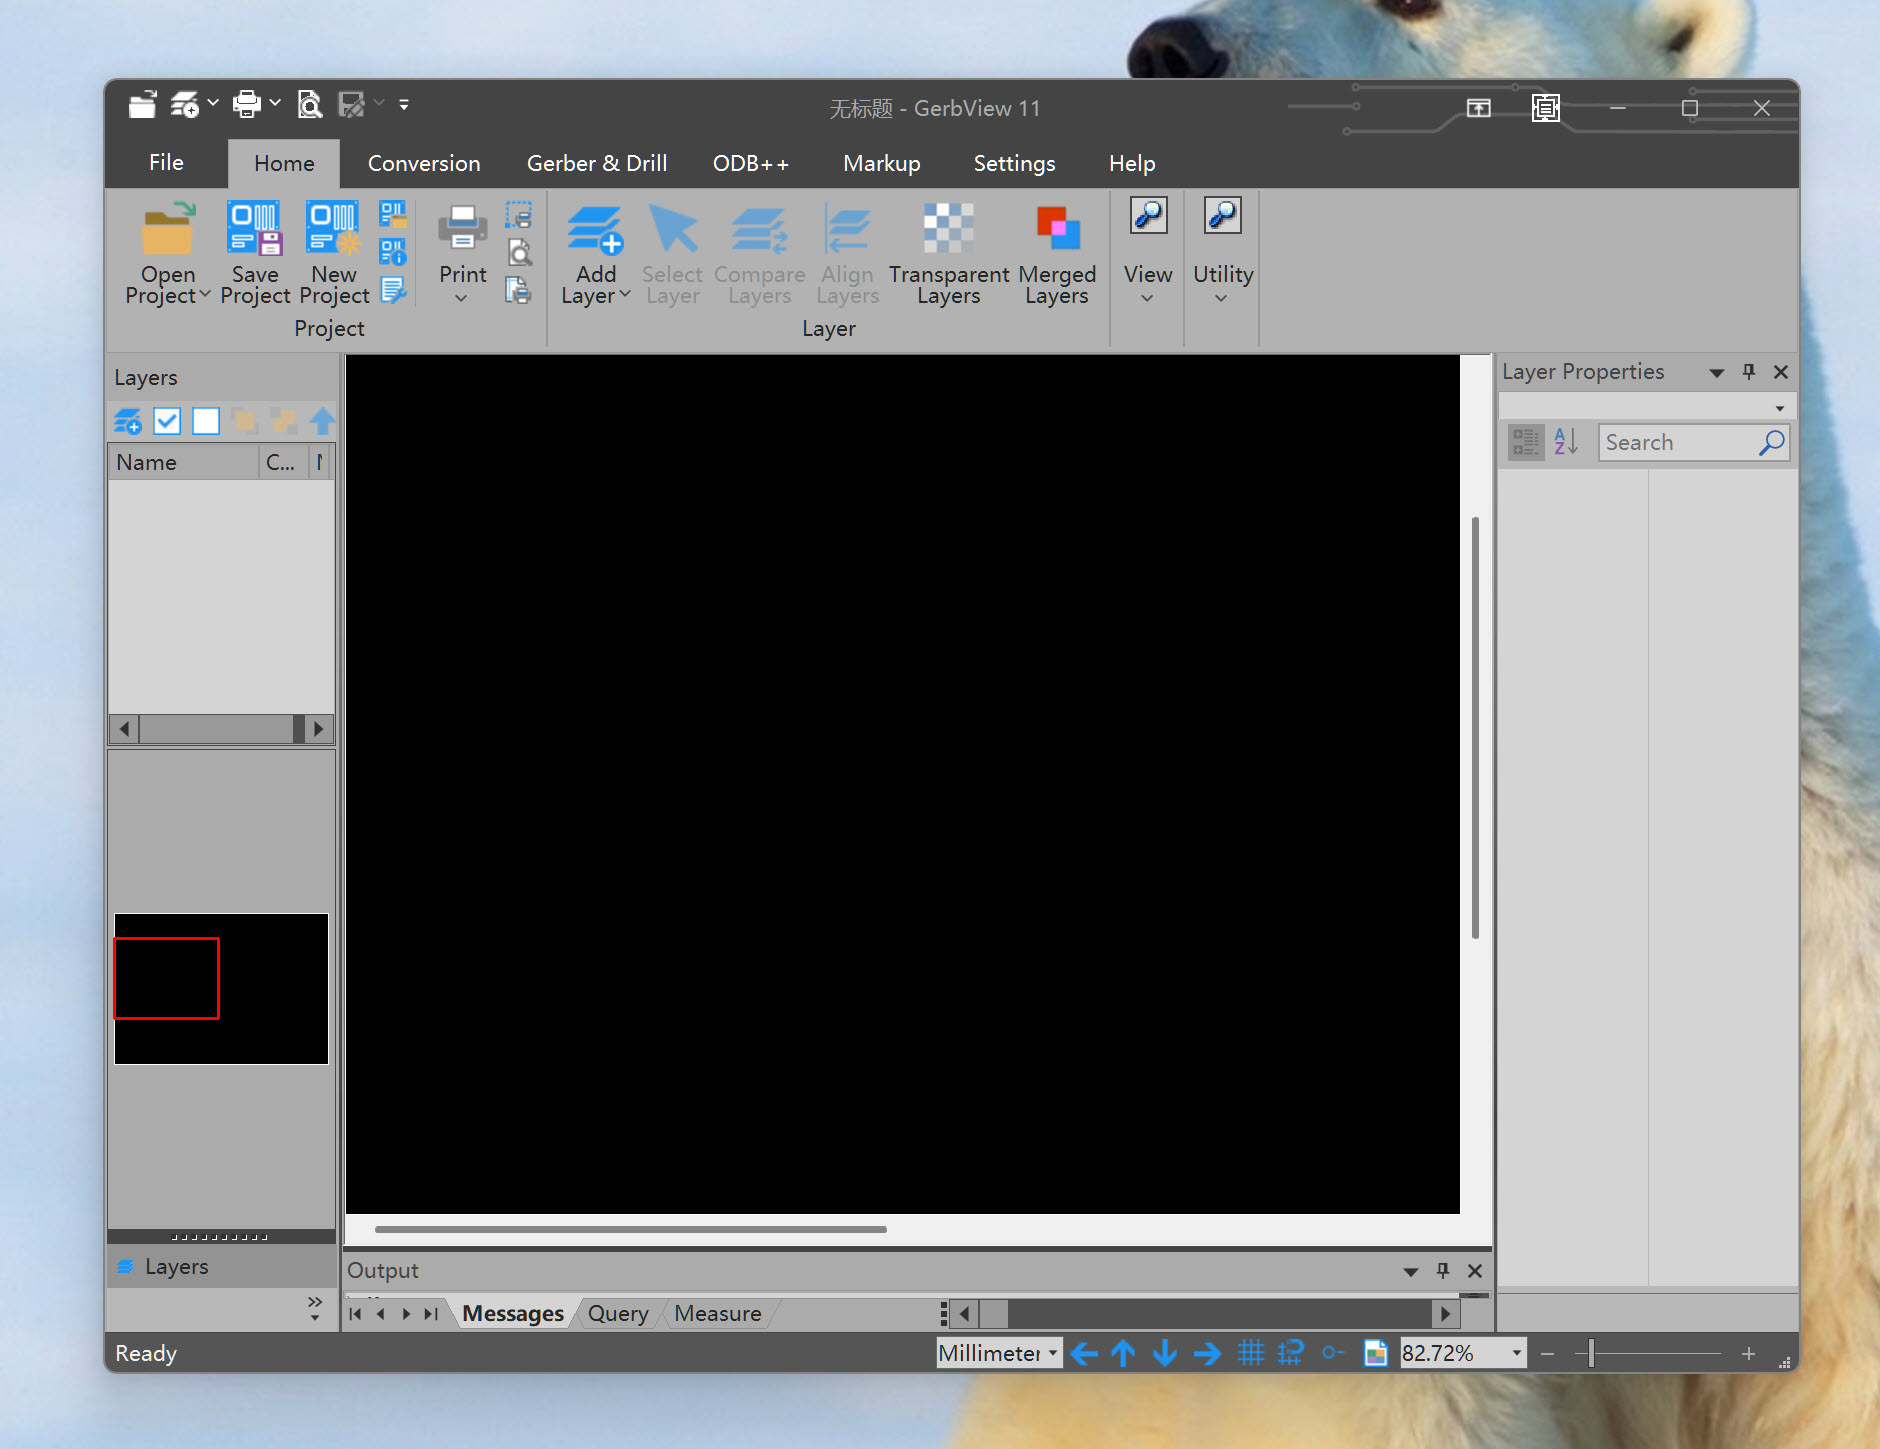Screen dimensions: 1880x1449
Task: Open the 82.72% zoom level dropdown
Action: point(1517,1353)
